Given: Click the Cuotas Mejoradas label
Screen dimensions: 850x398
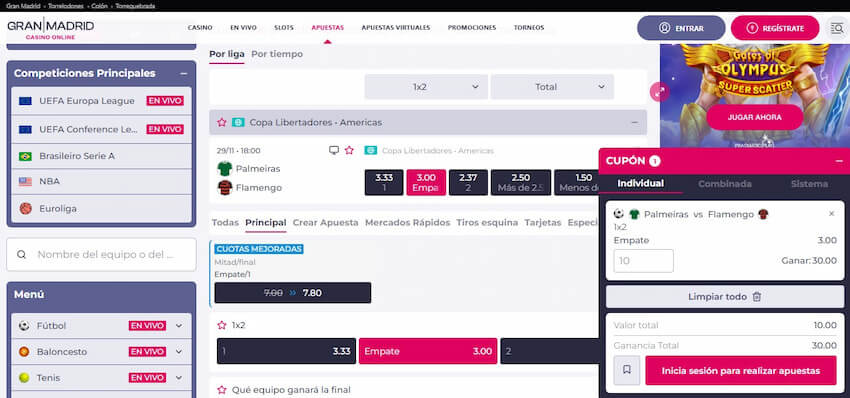Looking at the screenshot, I should 259,249.
